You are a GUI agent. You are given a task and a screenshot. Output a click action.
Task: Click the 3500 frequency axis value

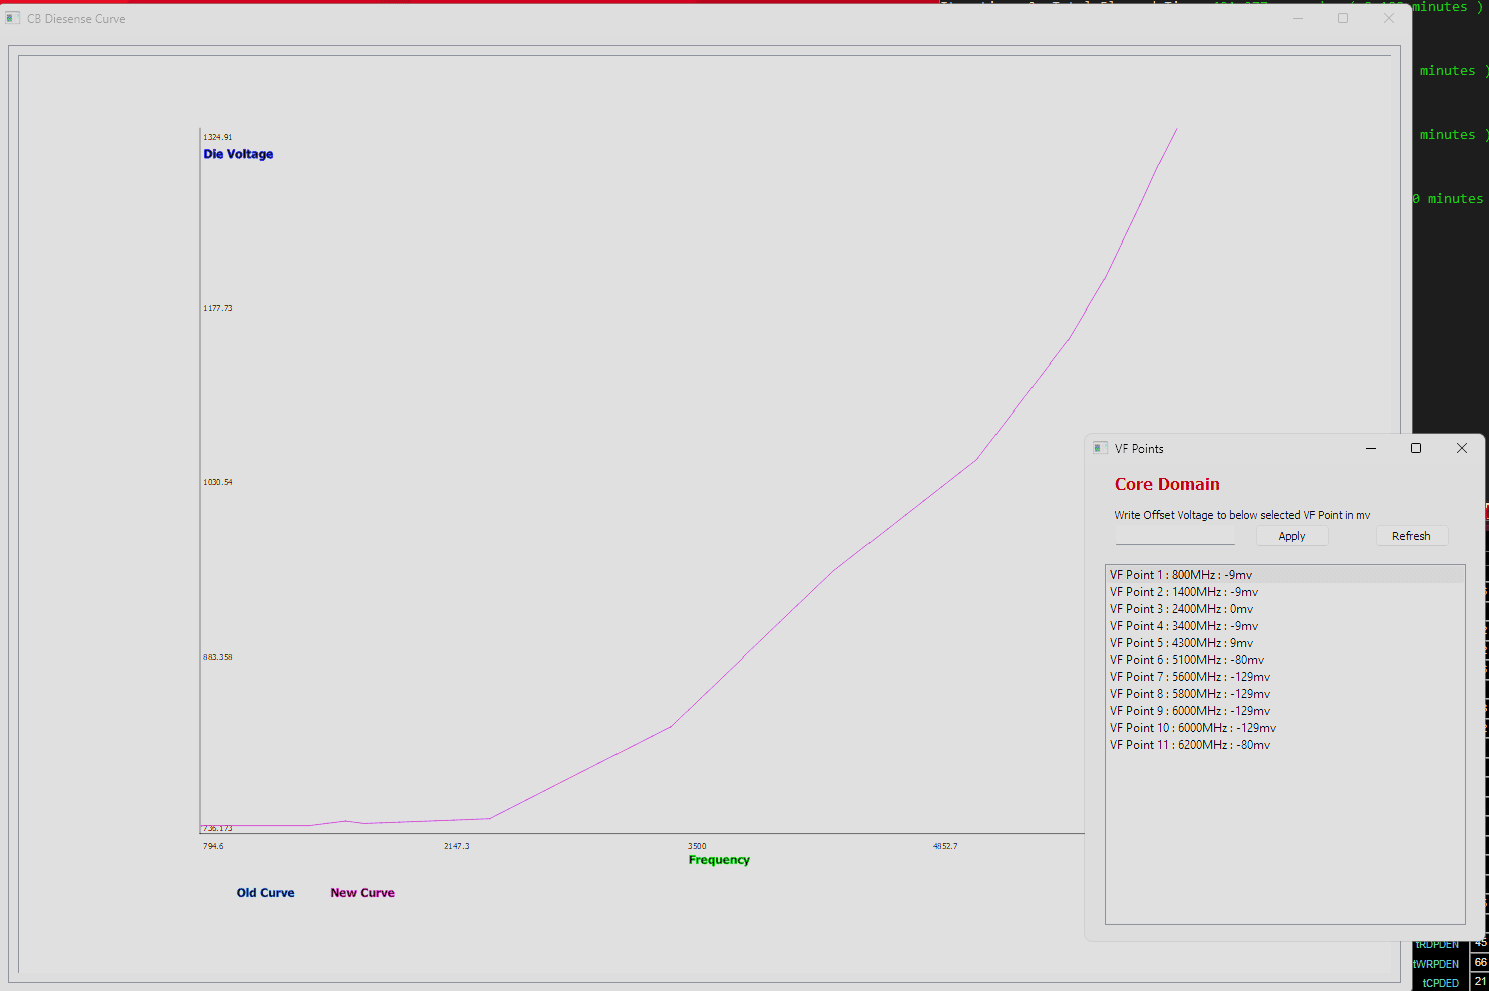click(697, 846)
